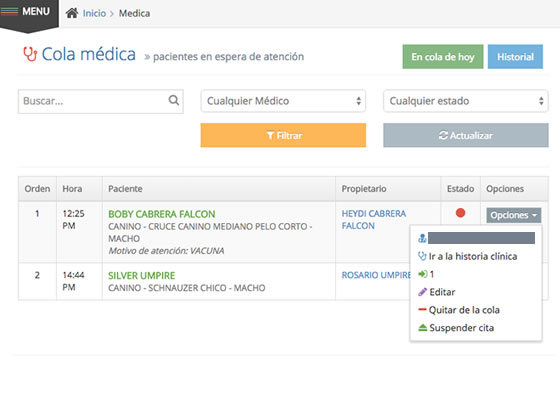The height and width of the screenshot is (420, 560).
Task: Select Ir a la historia clínica
Action: (473, 256)
